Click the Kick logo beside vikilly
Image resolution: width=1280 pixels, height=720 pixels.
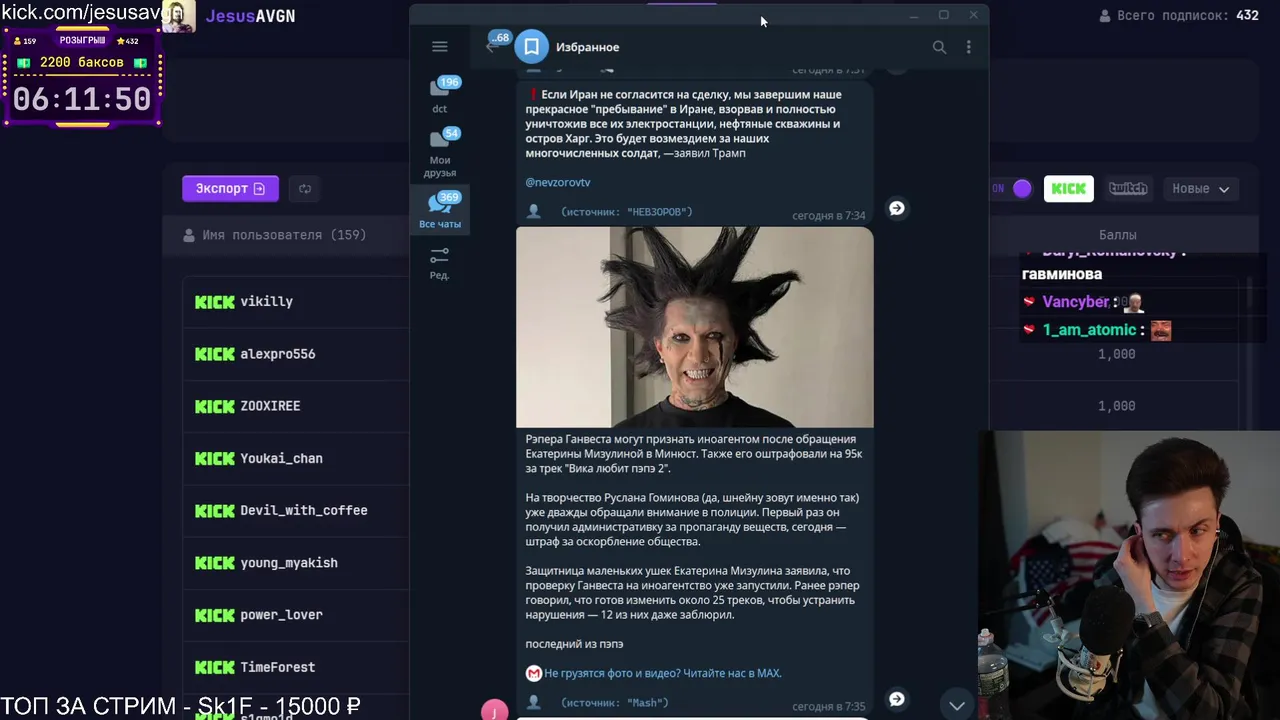215,301
